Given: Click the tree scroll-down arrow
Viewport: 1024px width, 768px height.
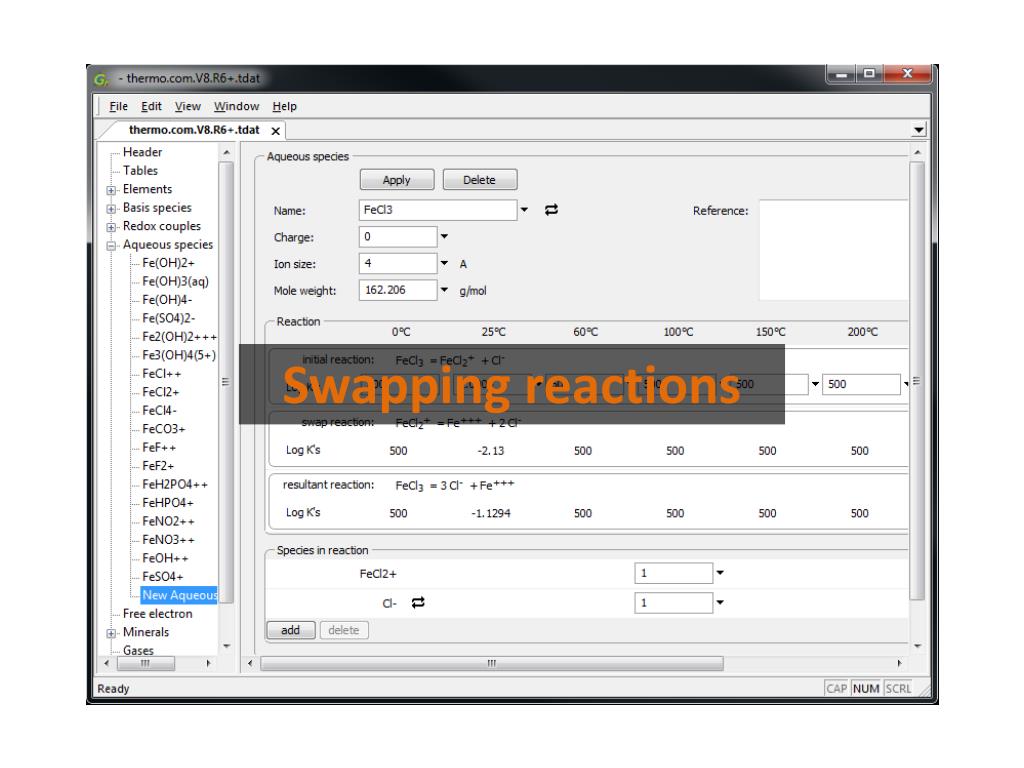Looking at the screenshot, I should tap(226, 647).
